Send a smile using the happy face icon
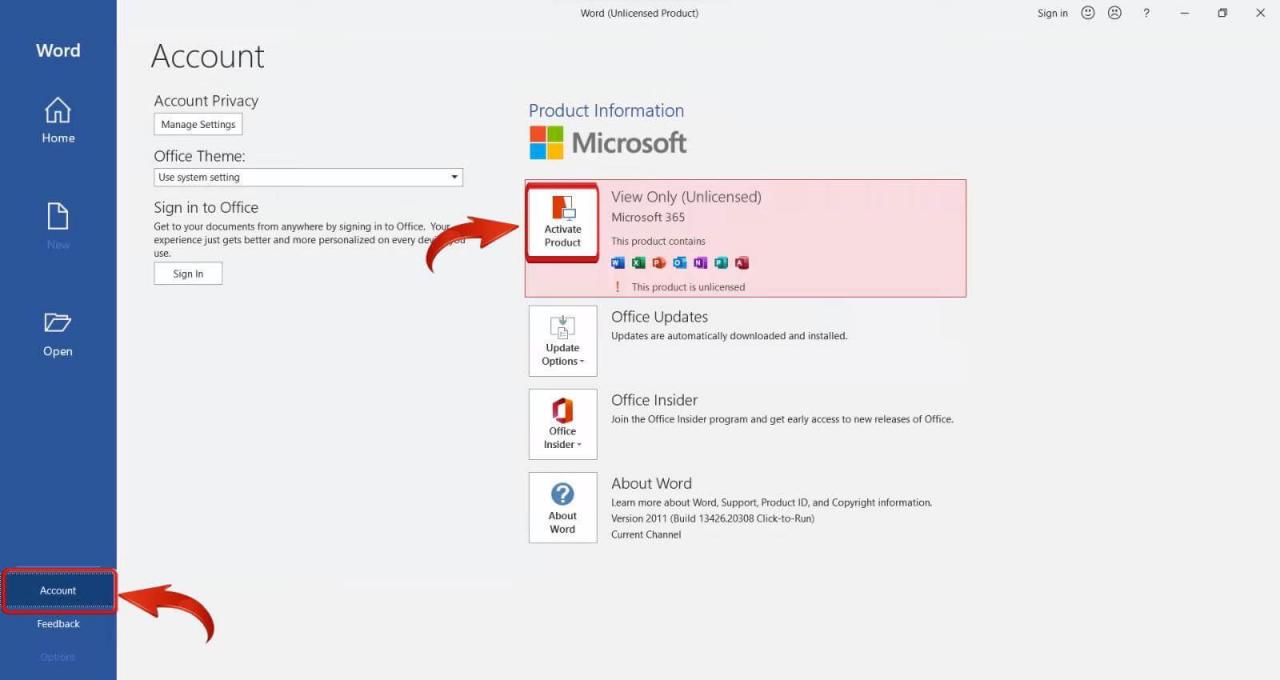Viewport: 1280px width, 680px height. (1088, 13)
